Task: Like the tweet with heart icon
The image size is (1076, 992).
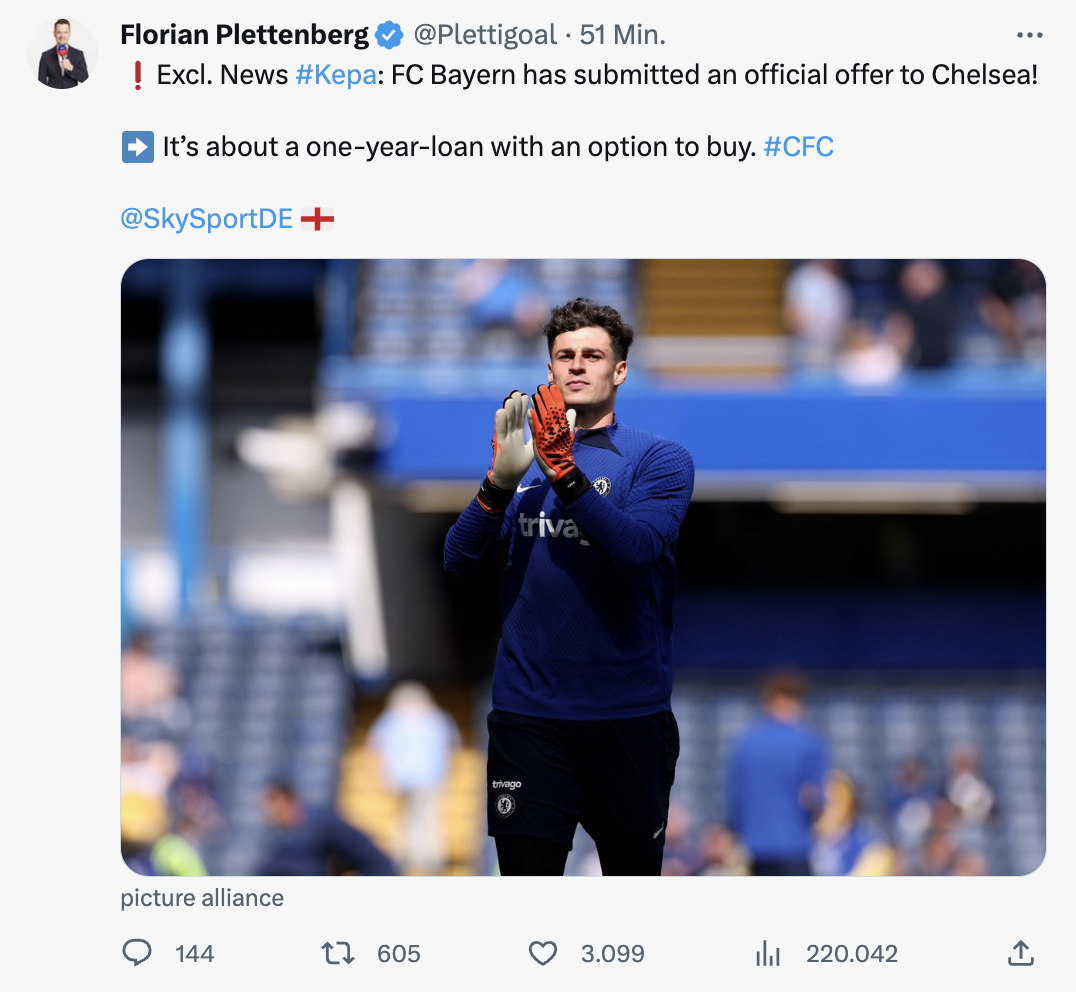Action: [x=542, y=954]
